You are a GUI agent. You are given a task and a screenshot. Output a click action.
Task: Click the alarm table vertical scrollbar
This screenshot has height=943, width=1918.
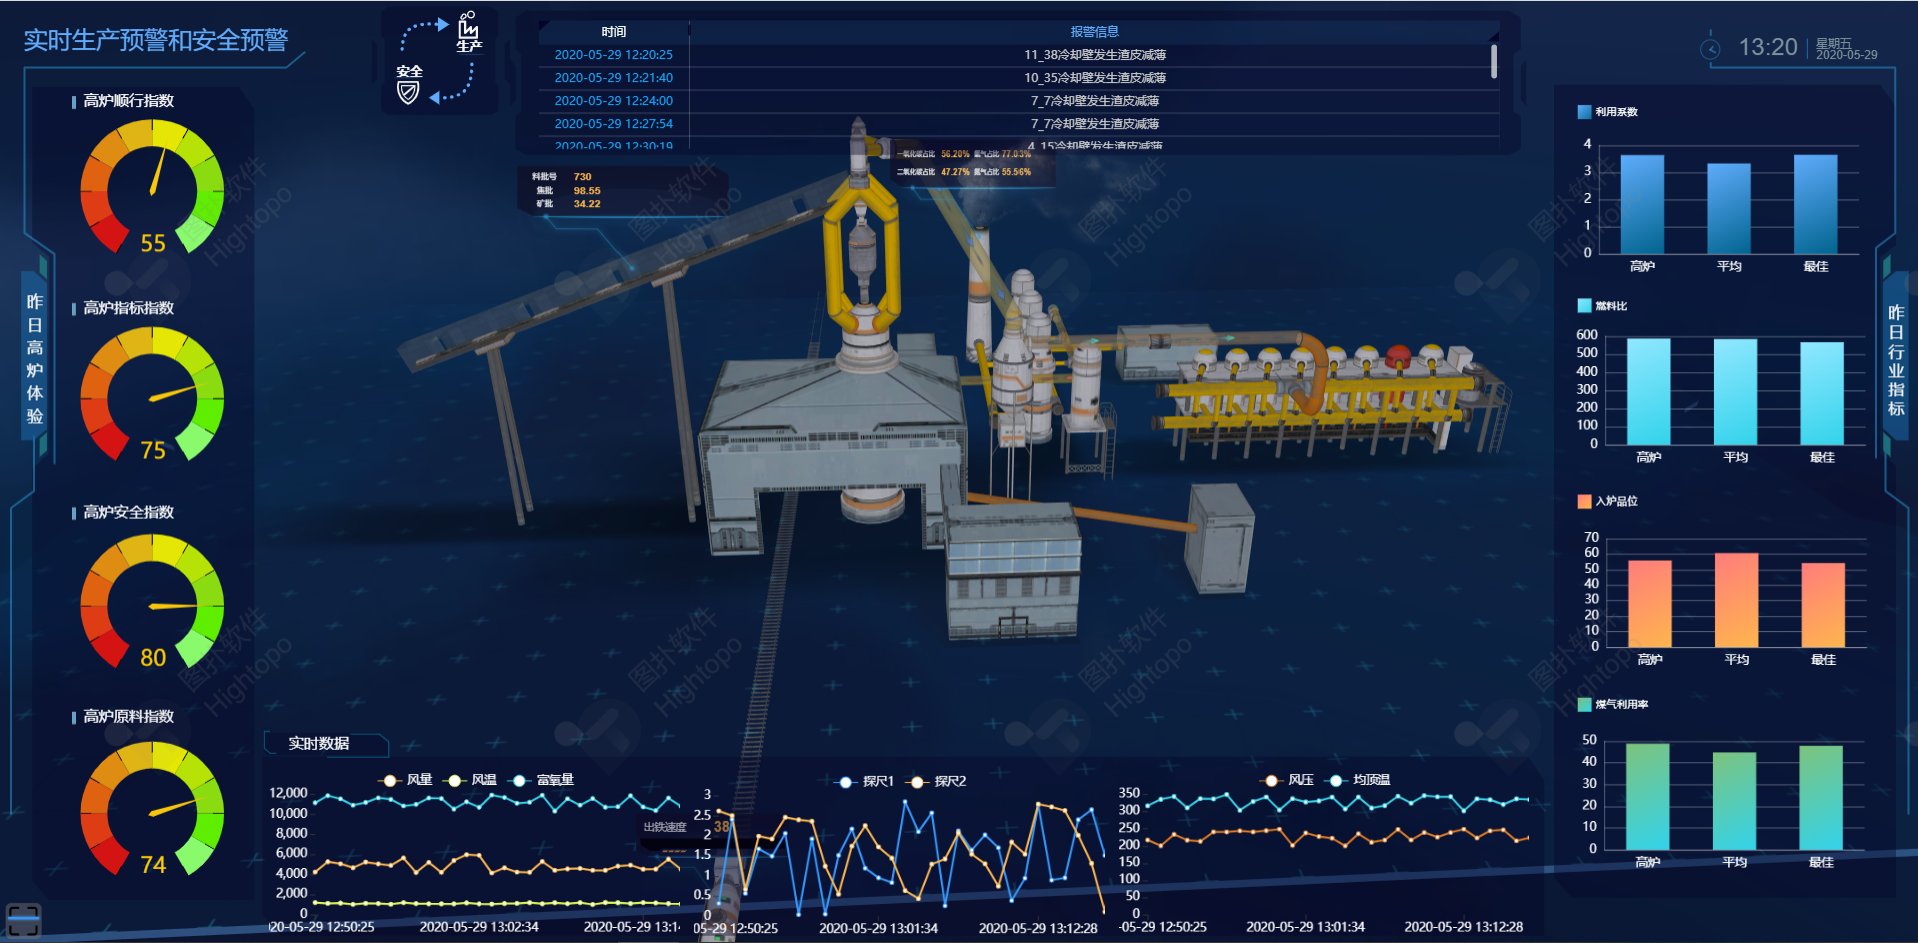pyautogui.click(x=1493, y=61)
